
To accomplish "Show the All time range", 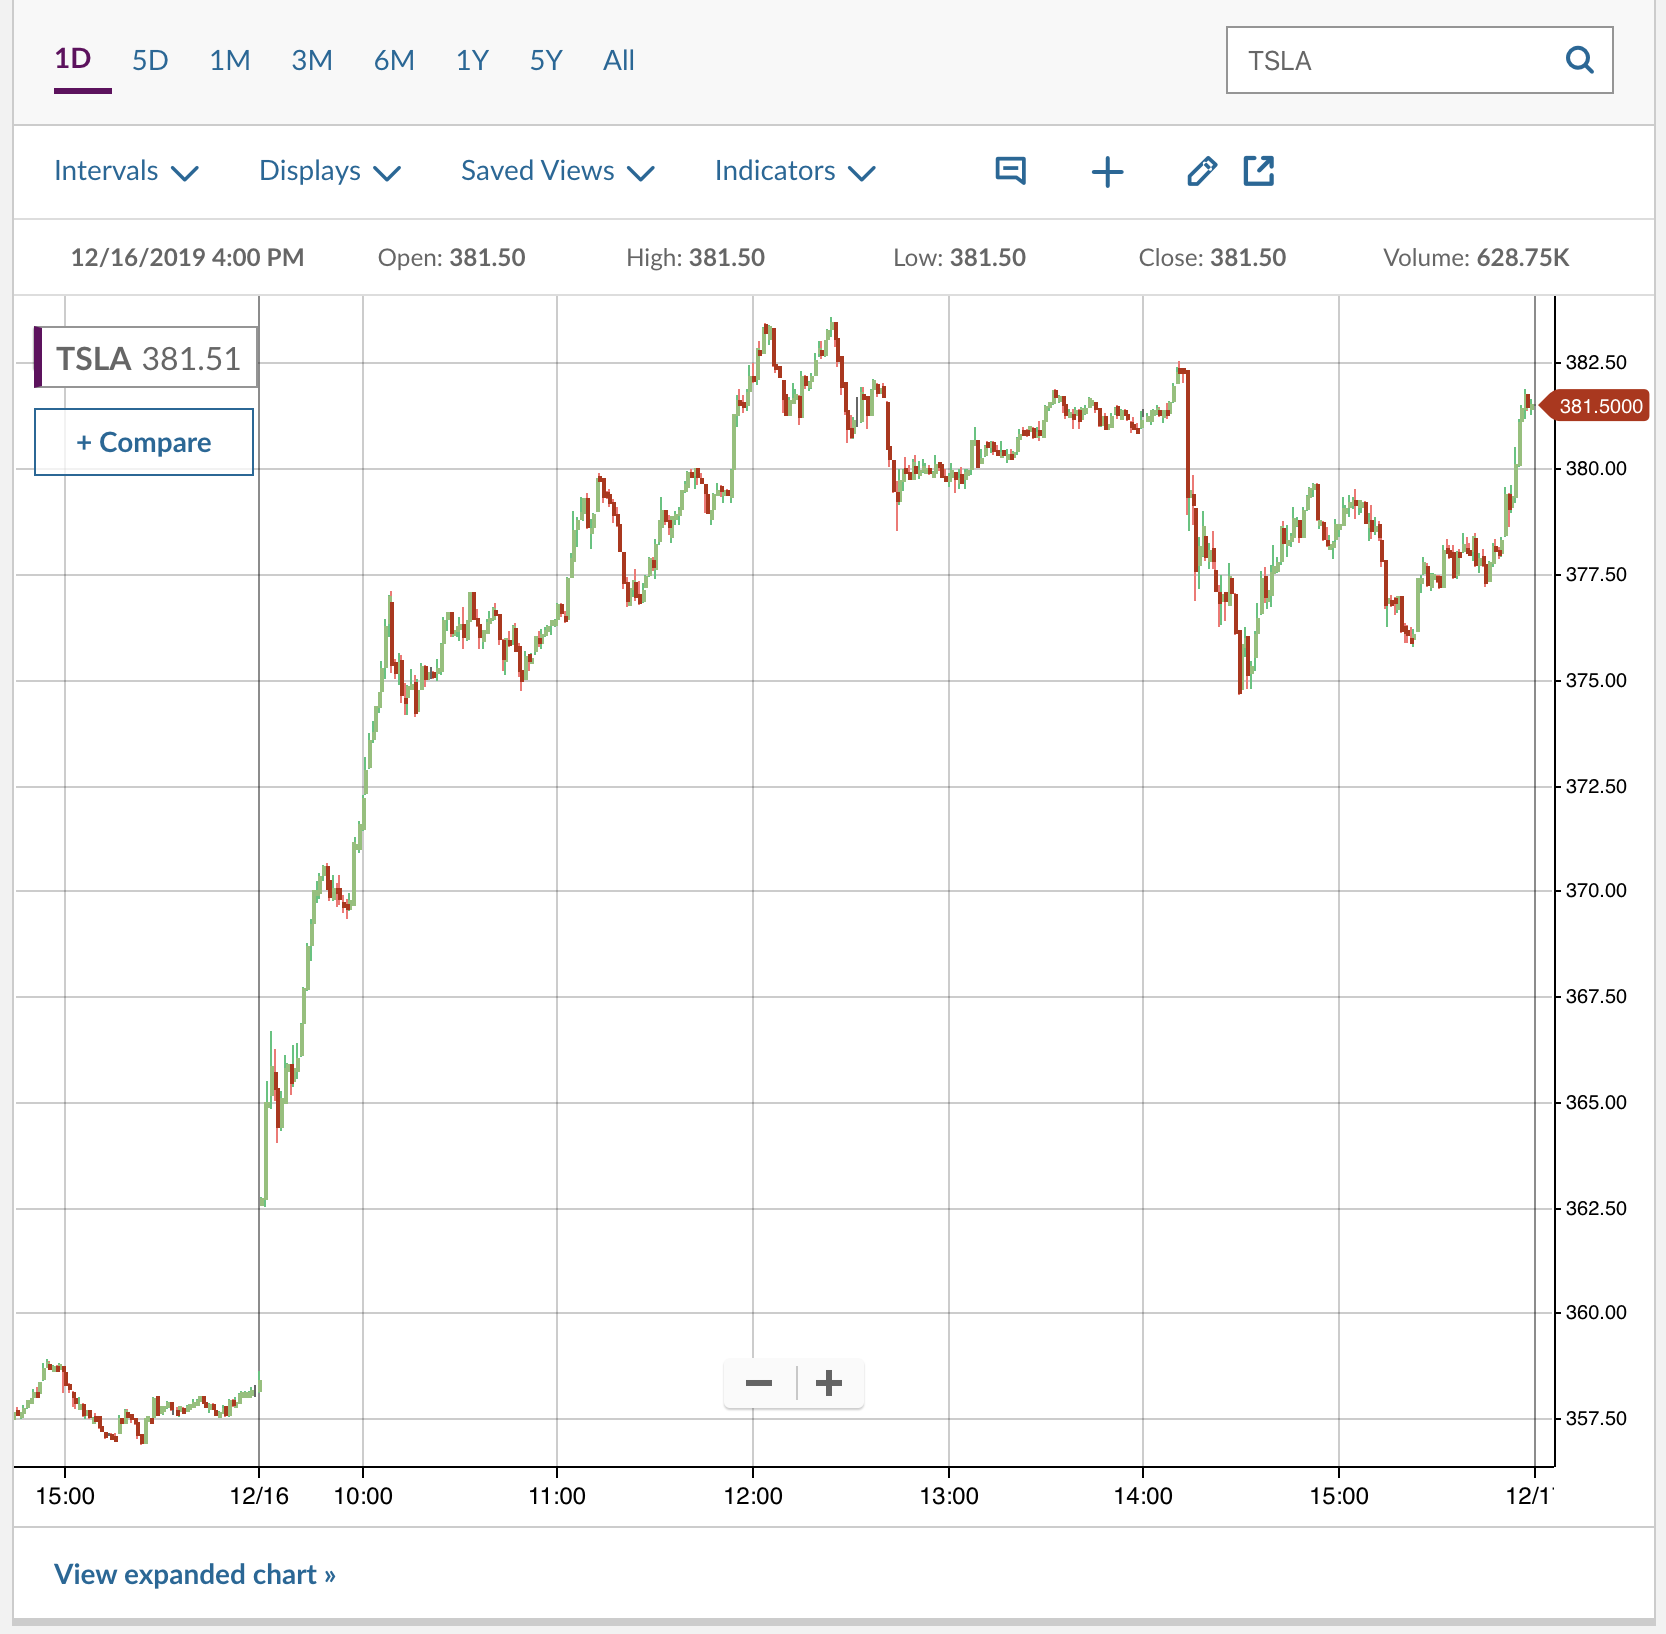I will pos(618,61).
